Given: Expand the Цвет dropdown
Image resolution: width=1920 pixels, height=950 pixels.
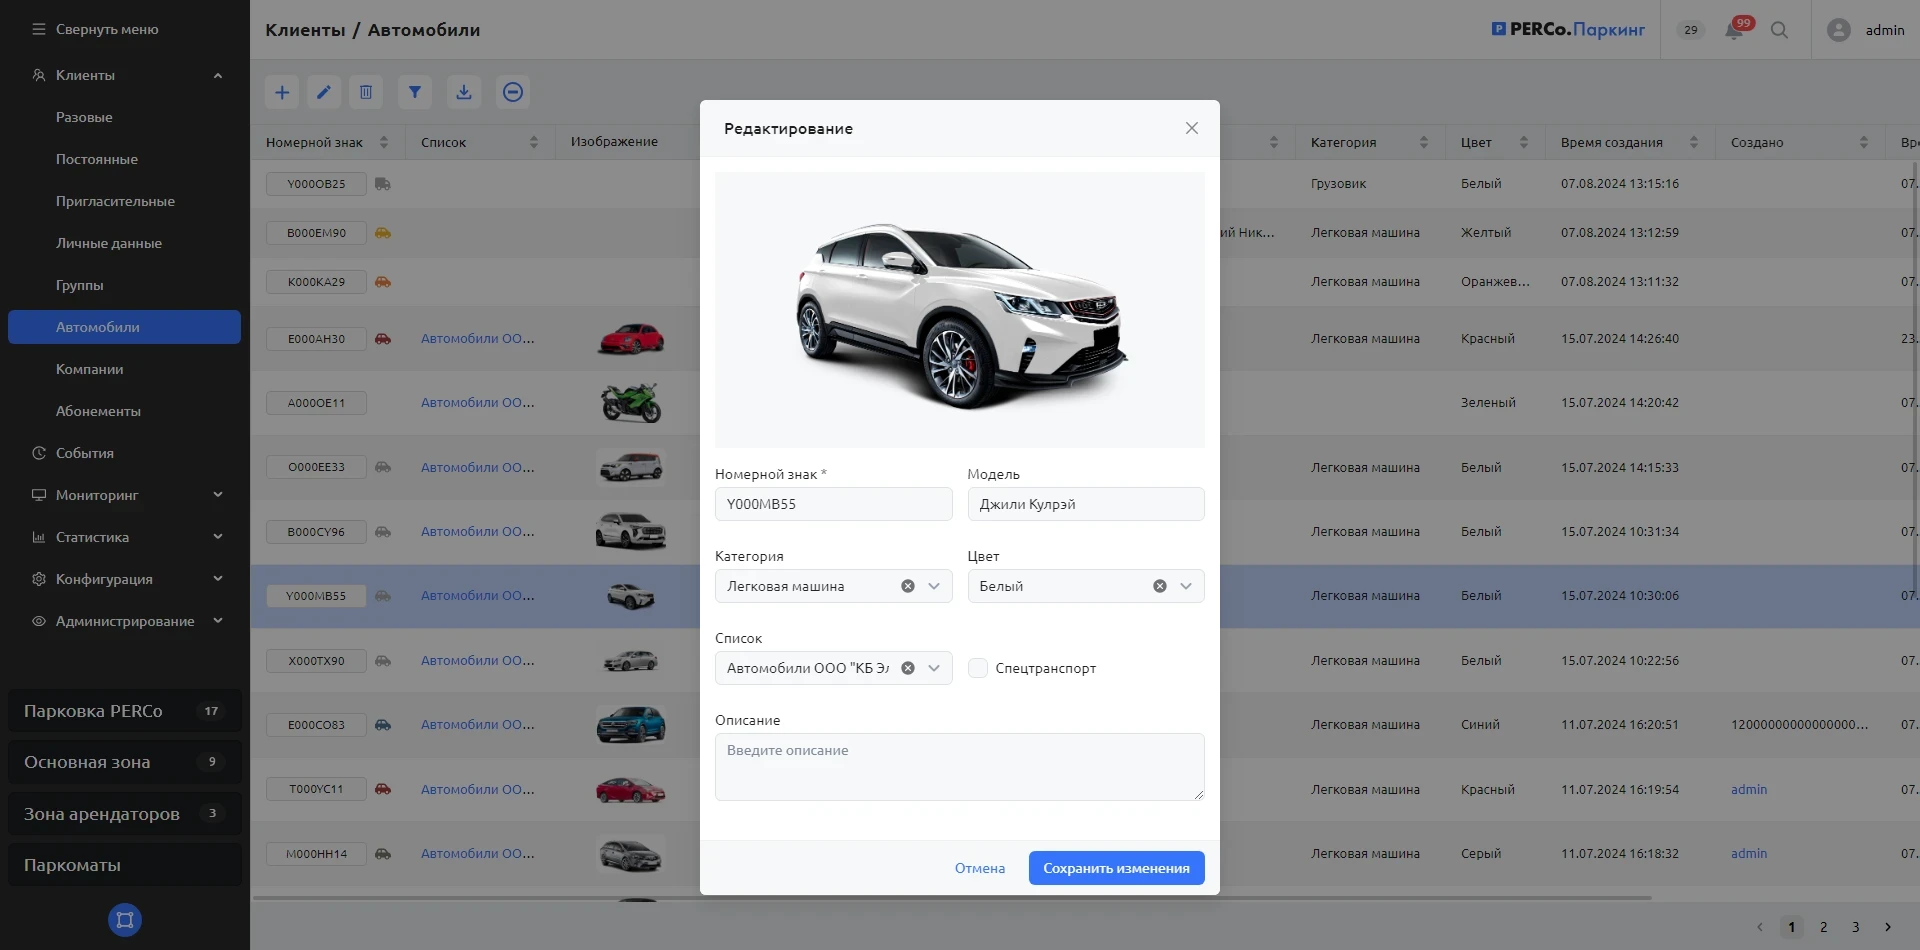Looking at the screenshot, I should tap(1186, 586).
